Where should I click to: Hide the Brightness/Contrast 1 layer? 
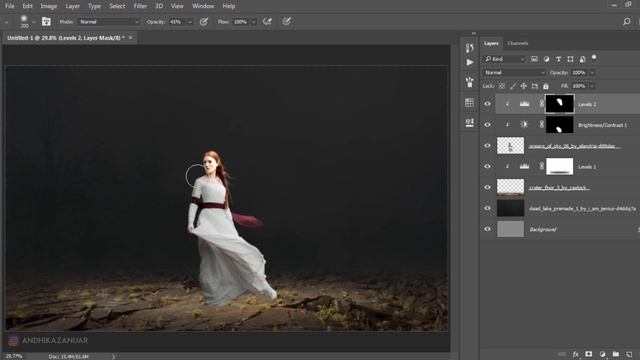[x=487, y=125]
